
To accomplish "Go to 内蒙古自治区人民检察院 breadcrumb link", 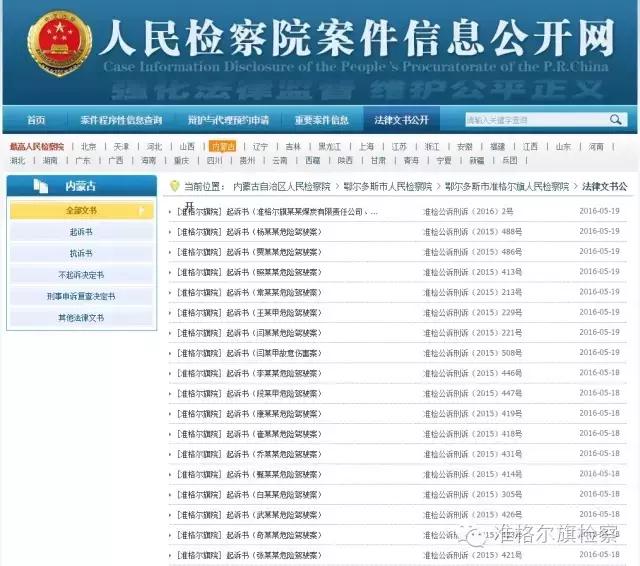I will [282, 186].
